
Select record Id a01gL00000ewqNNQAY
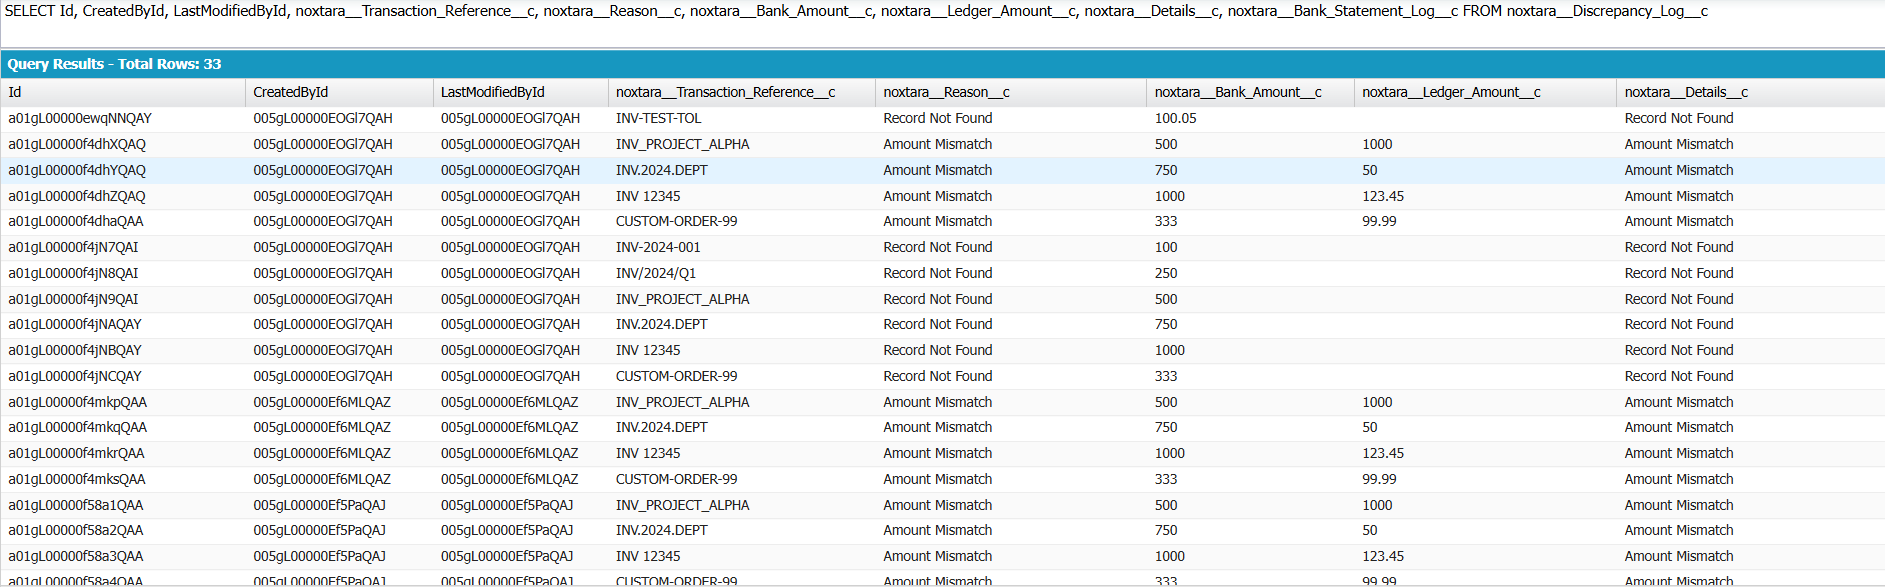click(80, 118)
